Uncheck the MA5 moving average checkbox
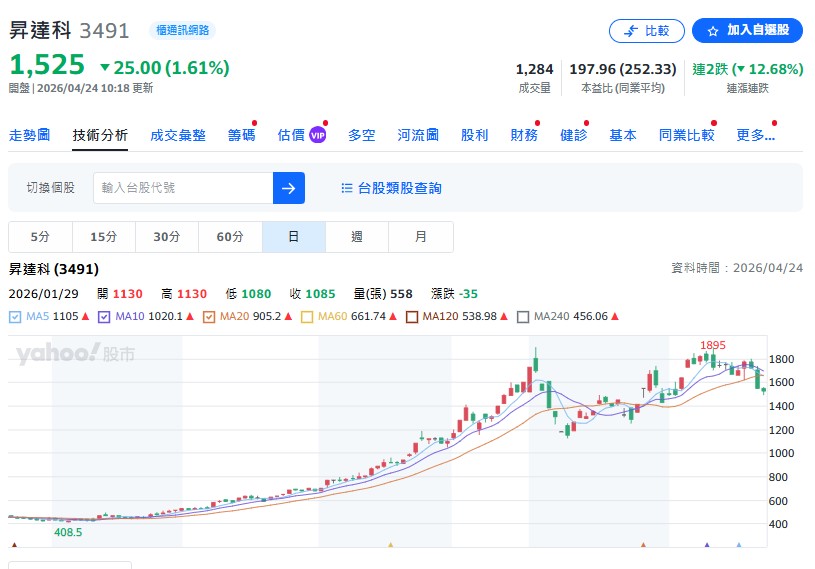The width and height of the screenshot is (815, 569). tap(15, 317)
